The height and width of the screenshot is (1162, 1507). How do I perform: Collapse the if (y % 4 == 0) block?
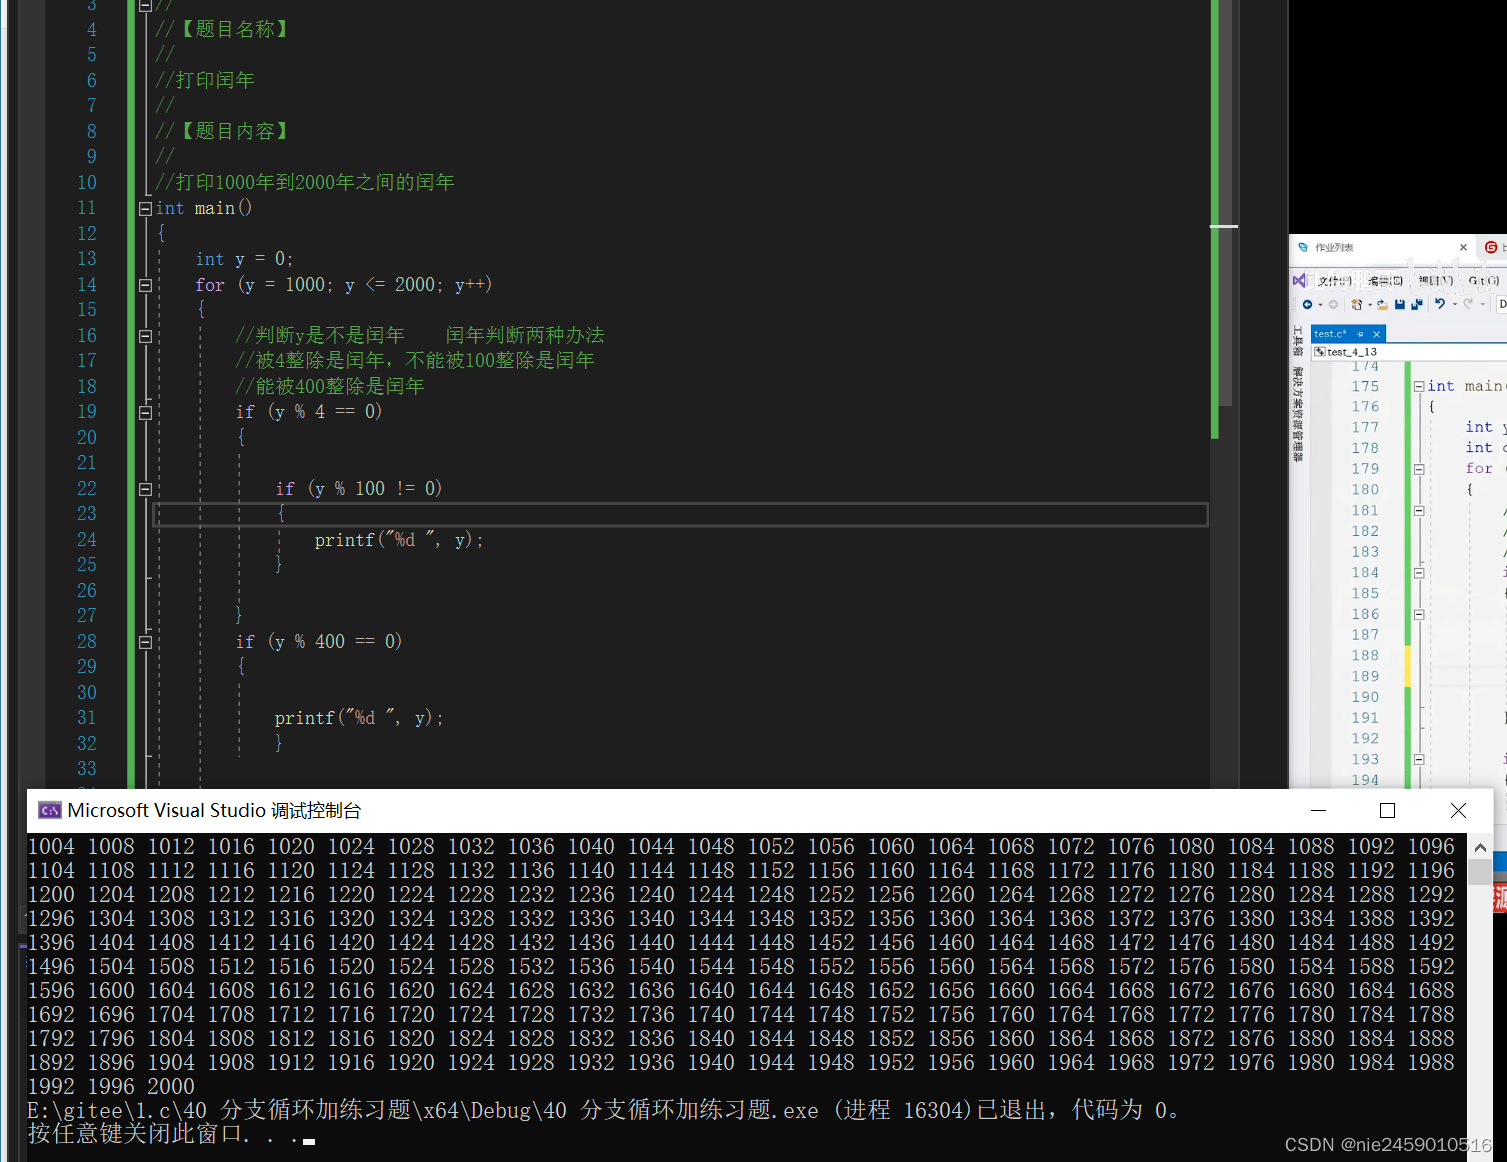tap(145, 412)
